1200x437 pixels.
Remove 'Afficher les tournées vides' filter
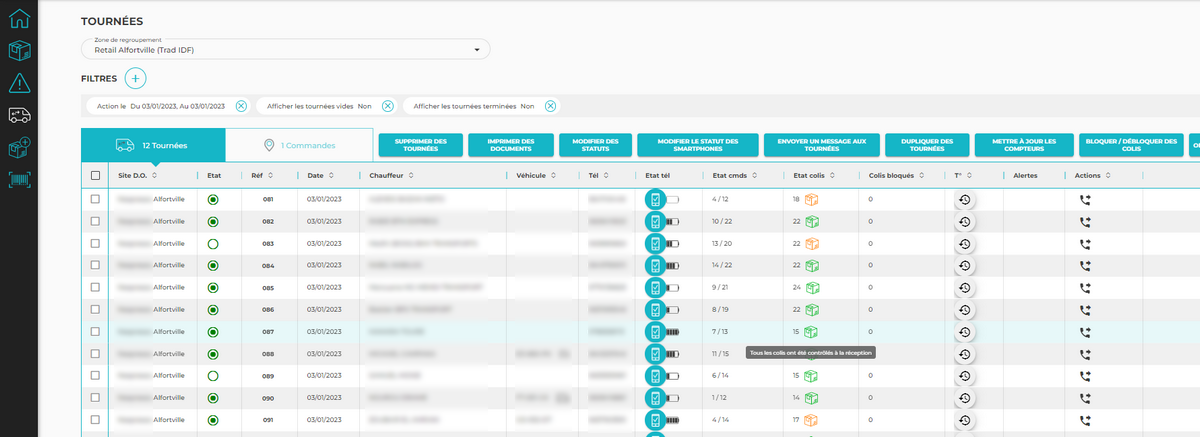pyautogui.click(x=388, y=106)
